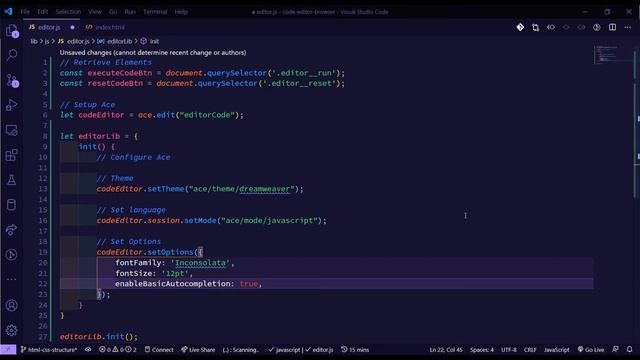This screenshot has height=360, width=640.
Task: Open the Help menu
Action: pos(181,12)
